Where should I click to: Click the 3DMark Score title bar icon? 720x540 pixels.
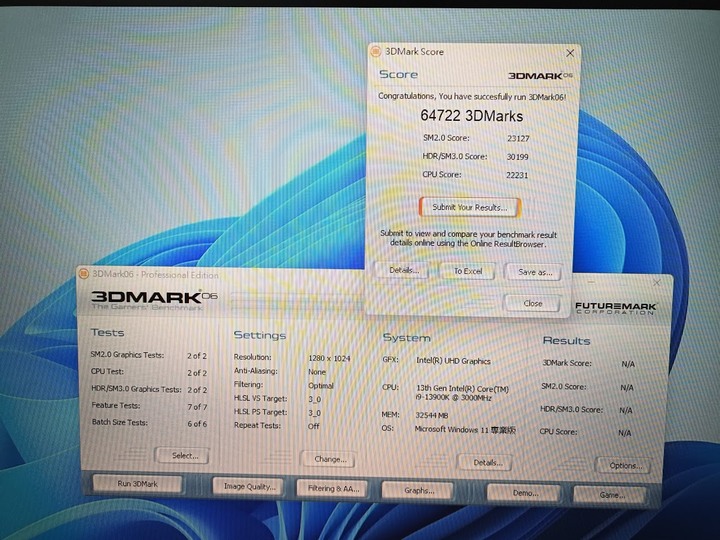(376, 51)
